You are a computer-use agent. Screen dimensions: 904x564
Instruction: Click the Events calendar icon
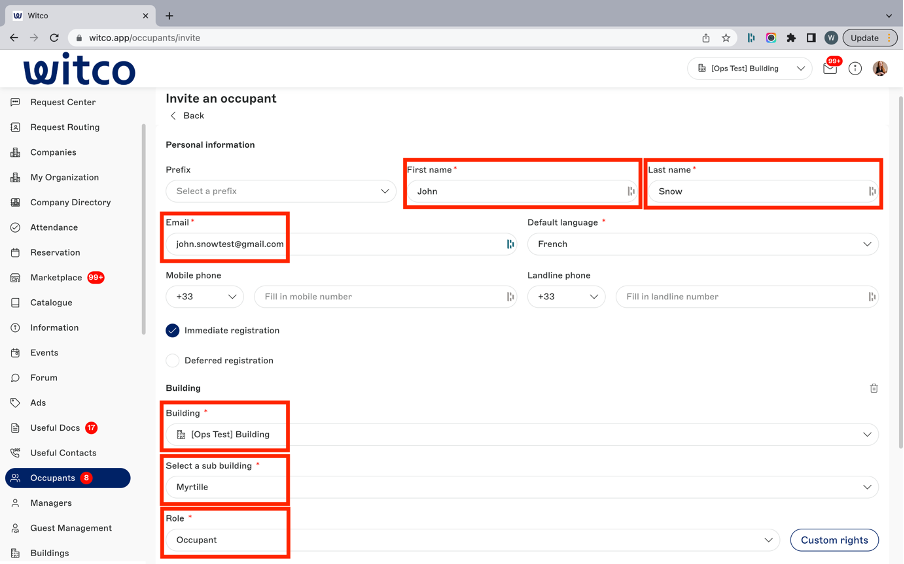click(x=16, y=353)
